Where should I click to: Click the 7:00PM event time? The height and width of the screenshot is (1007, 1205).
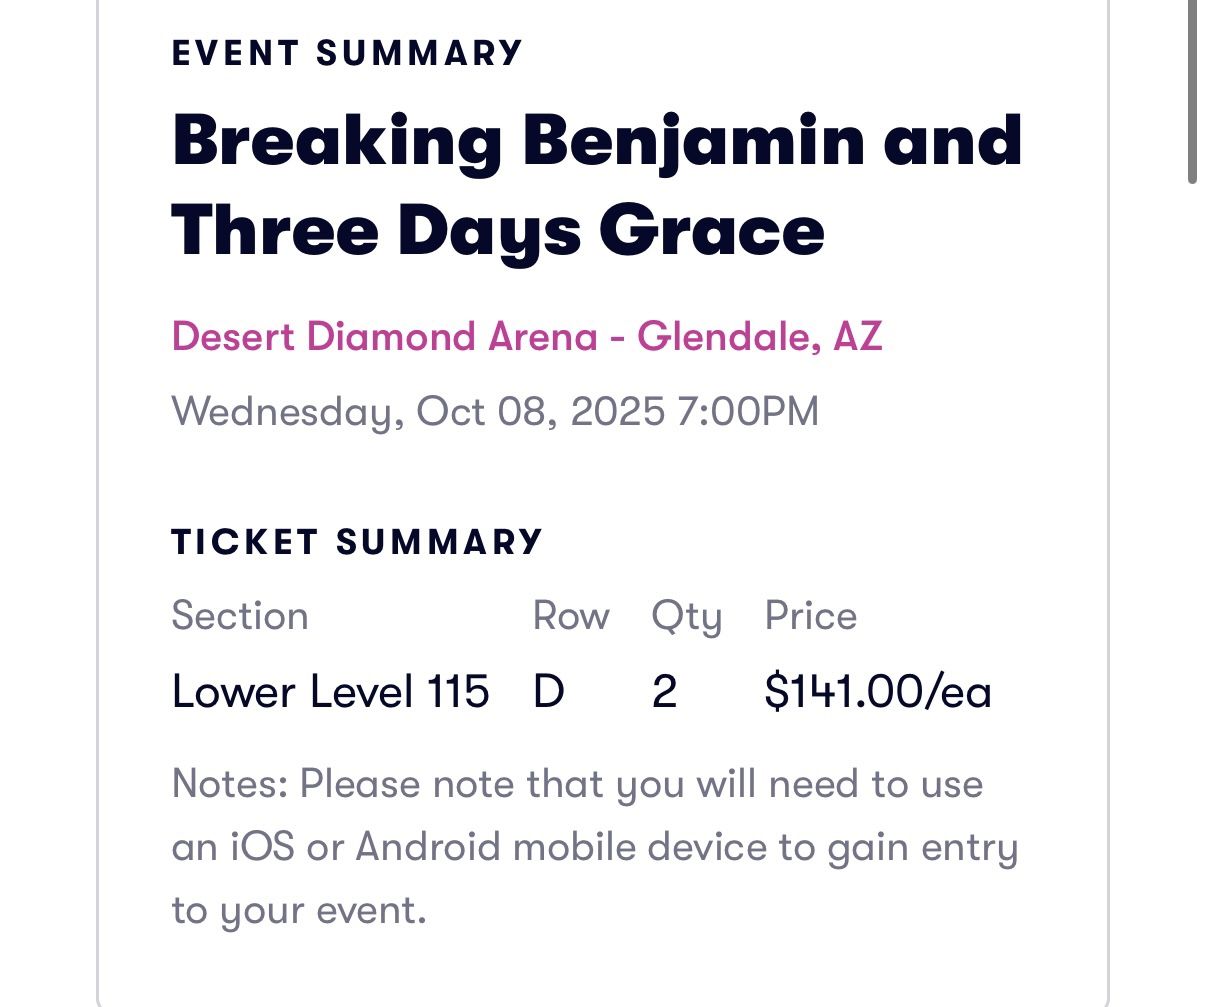748,412
